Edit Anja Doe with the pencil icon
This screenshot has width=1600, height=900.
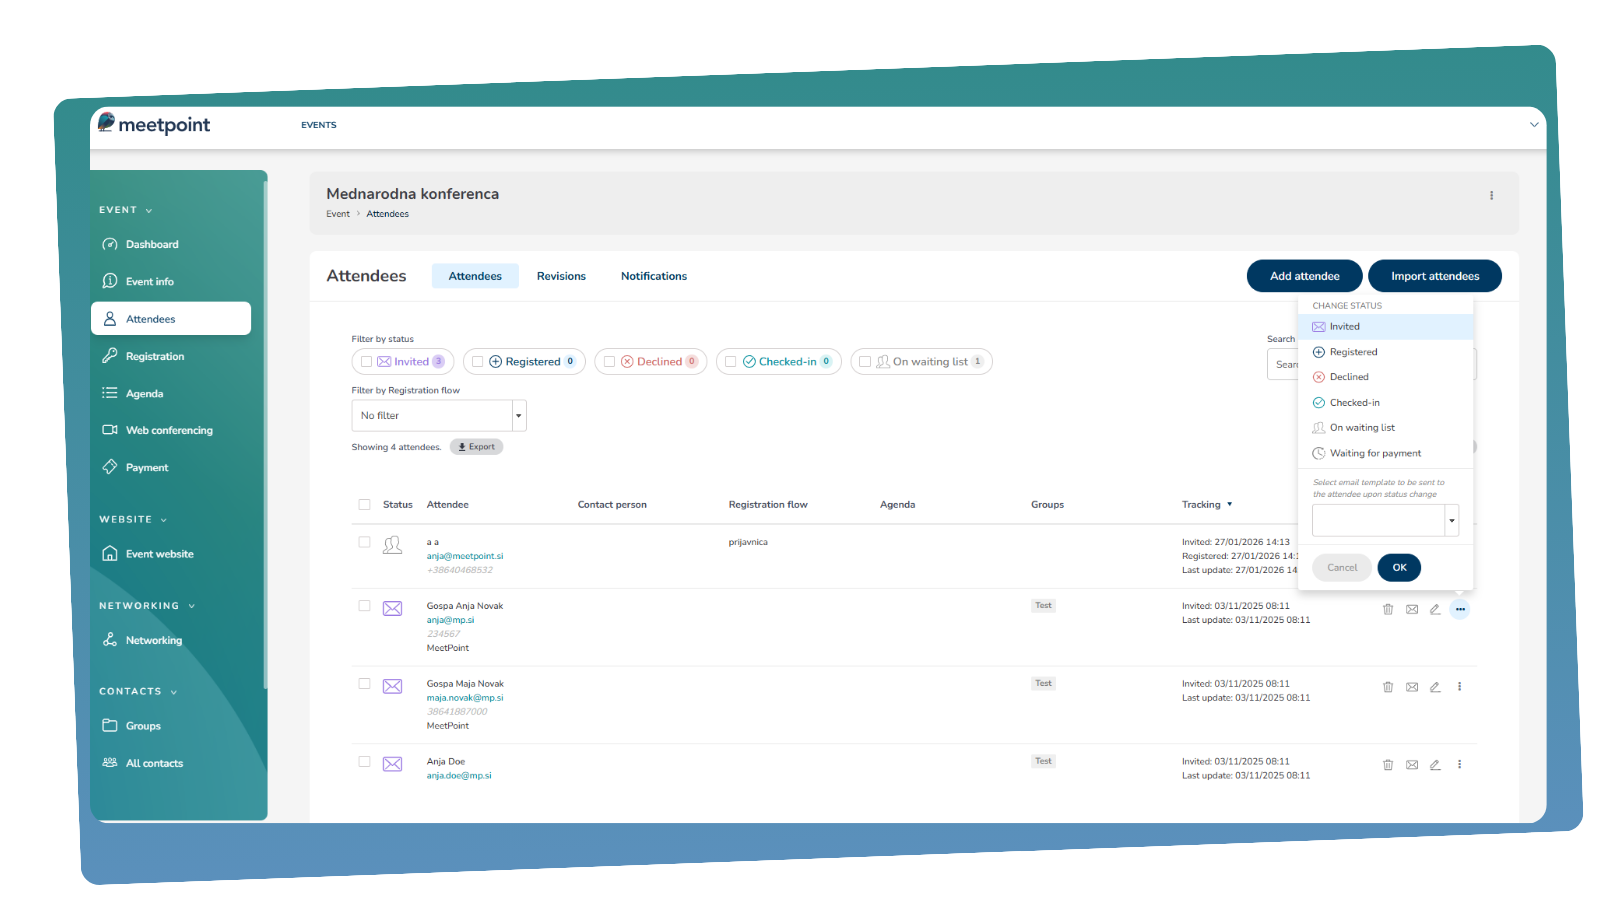(x=1435, y=765)
